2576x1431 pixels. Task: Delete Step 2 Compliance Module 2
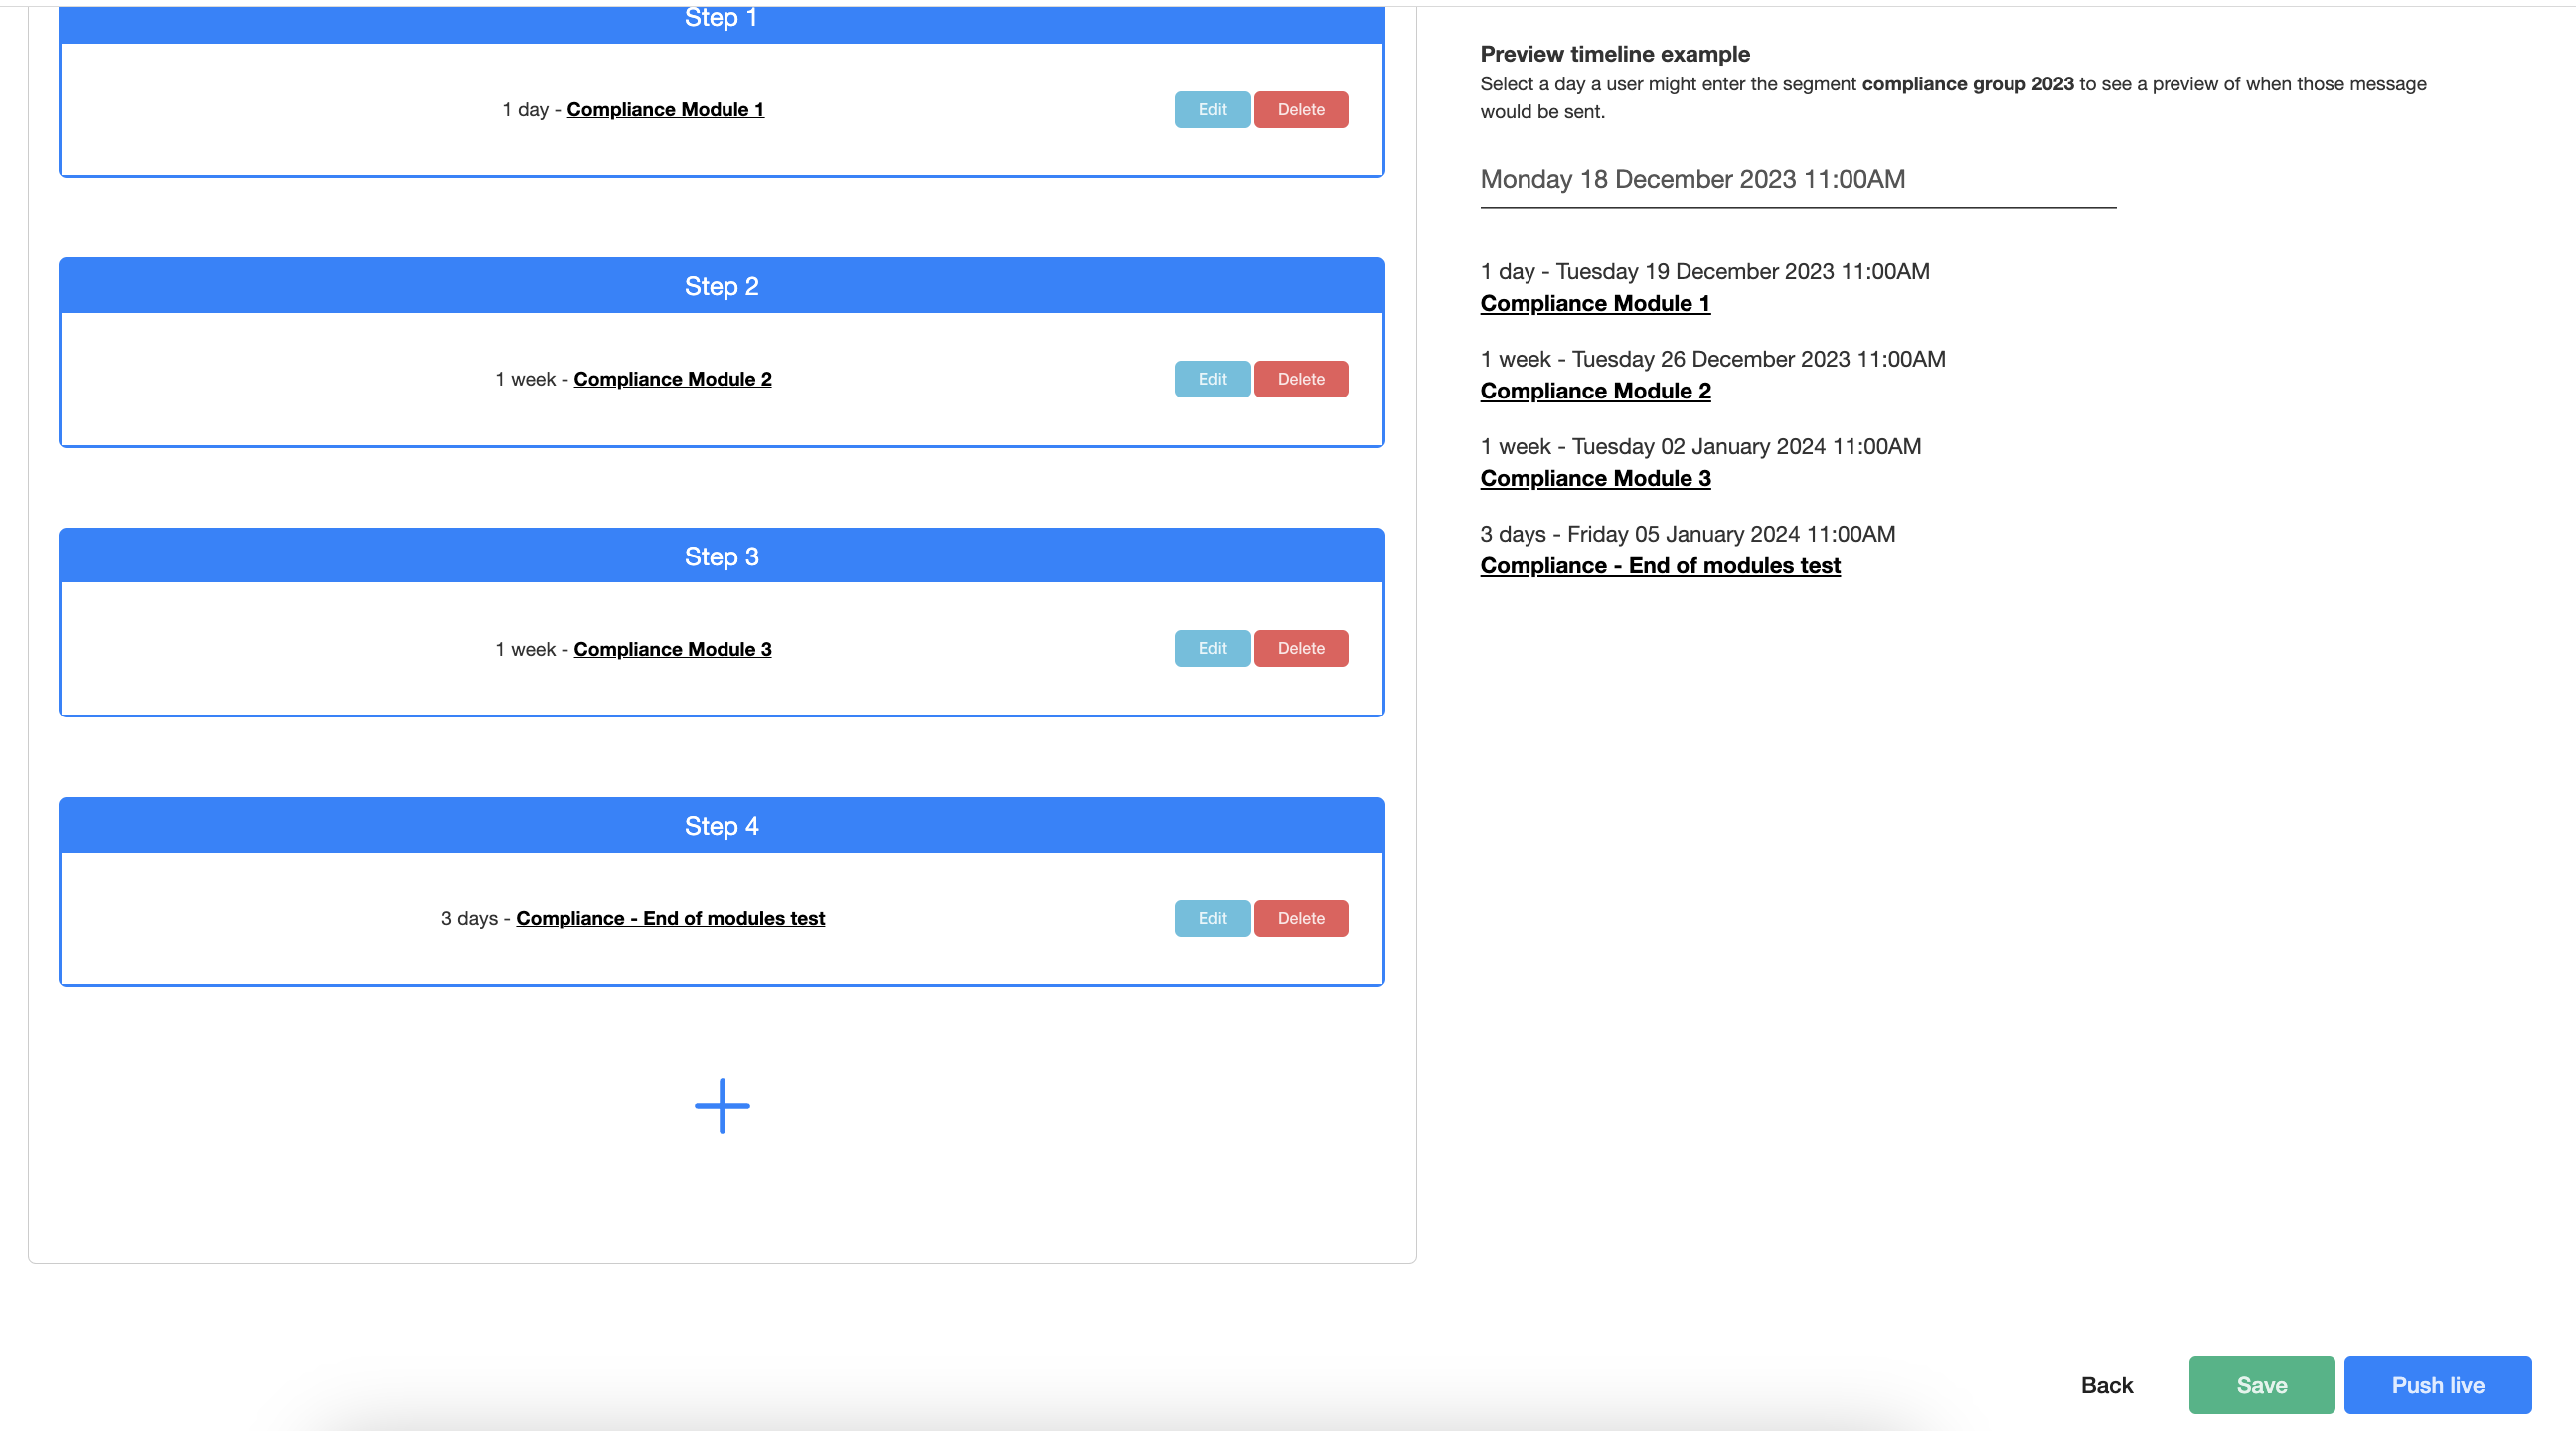click(x=1300, y=379)
